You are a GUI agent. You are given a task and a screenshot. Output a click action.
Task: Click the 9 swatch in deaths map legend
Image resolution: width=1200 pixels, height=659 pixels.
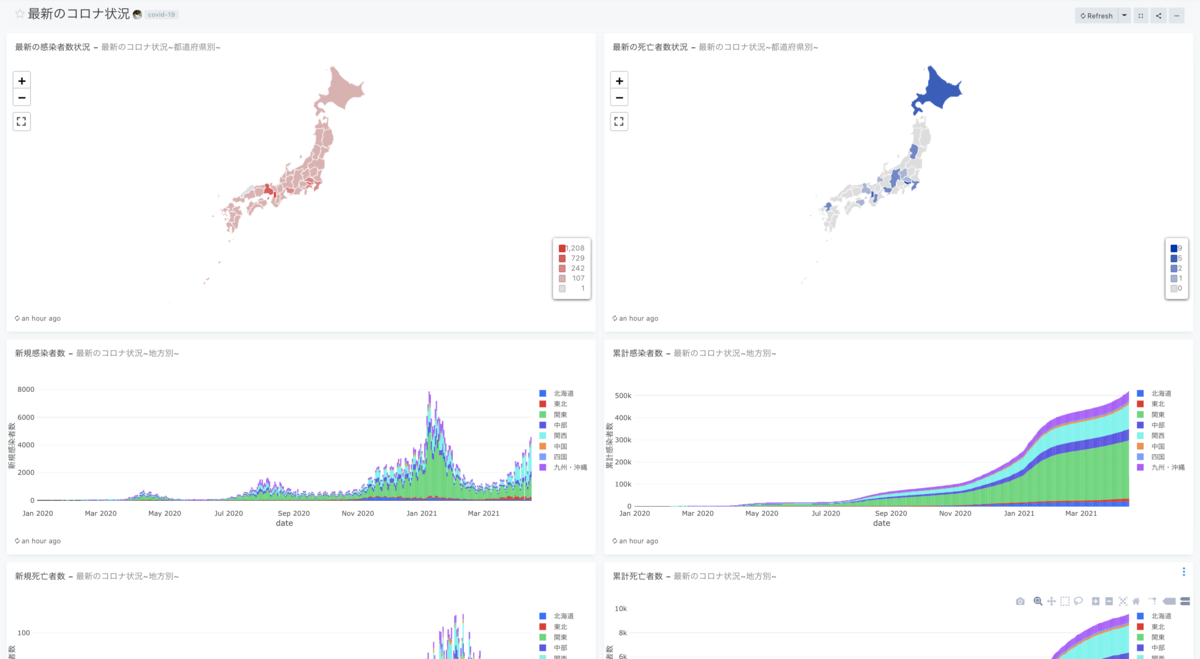pos(1174,248)
